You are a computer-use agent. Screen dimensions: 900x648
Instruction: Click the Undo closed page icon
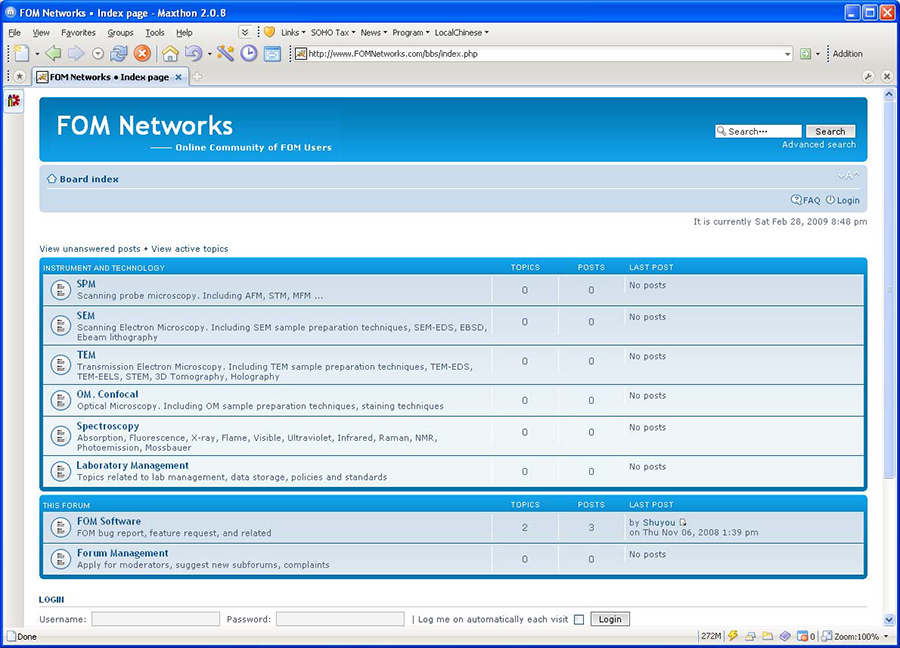[x=193, y=53]
